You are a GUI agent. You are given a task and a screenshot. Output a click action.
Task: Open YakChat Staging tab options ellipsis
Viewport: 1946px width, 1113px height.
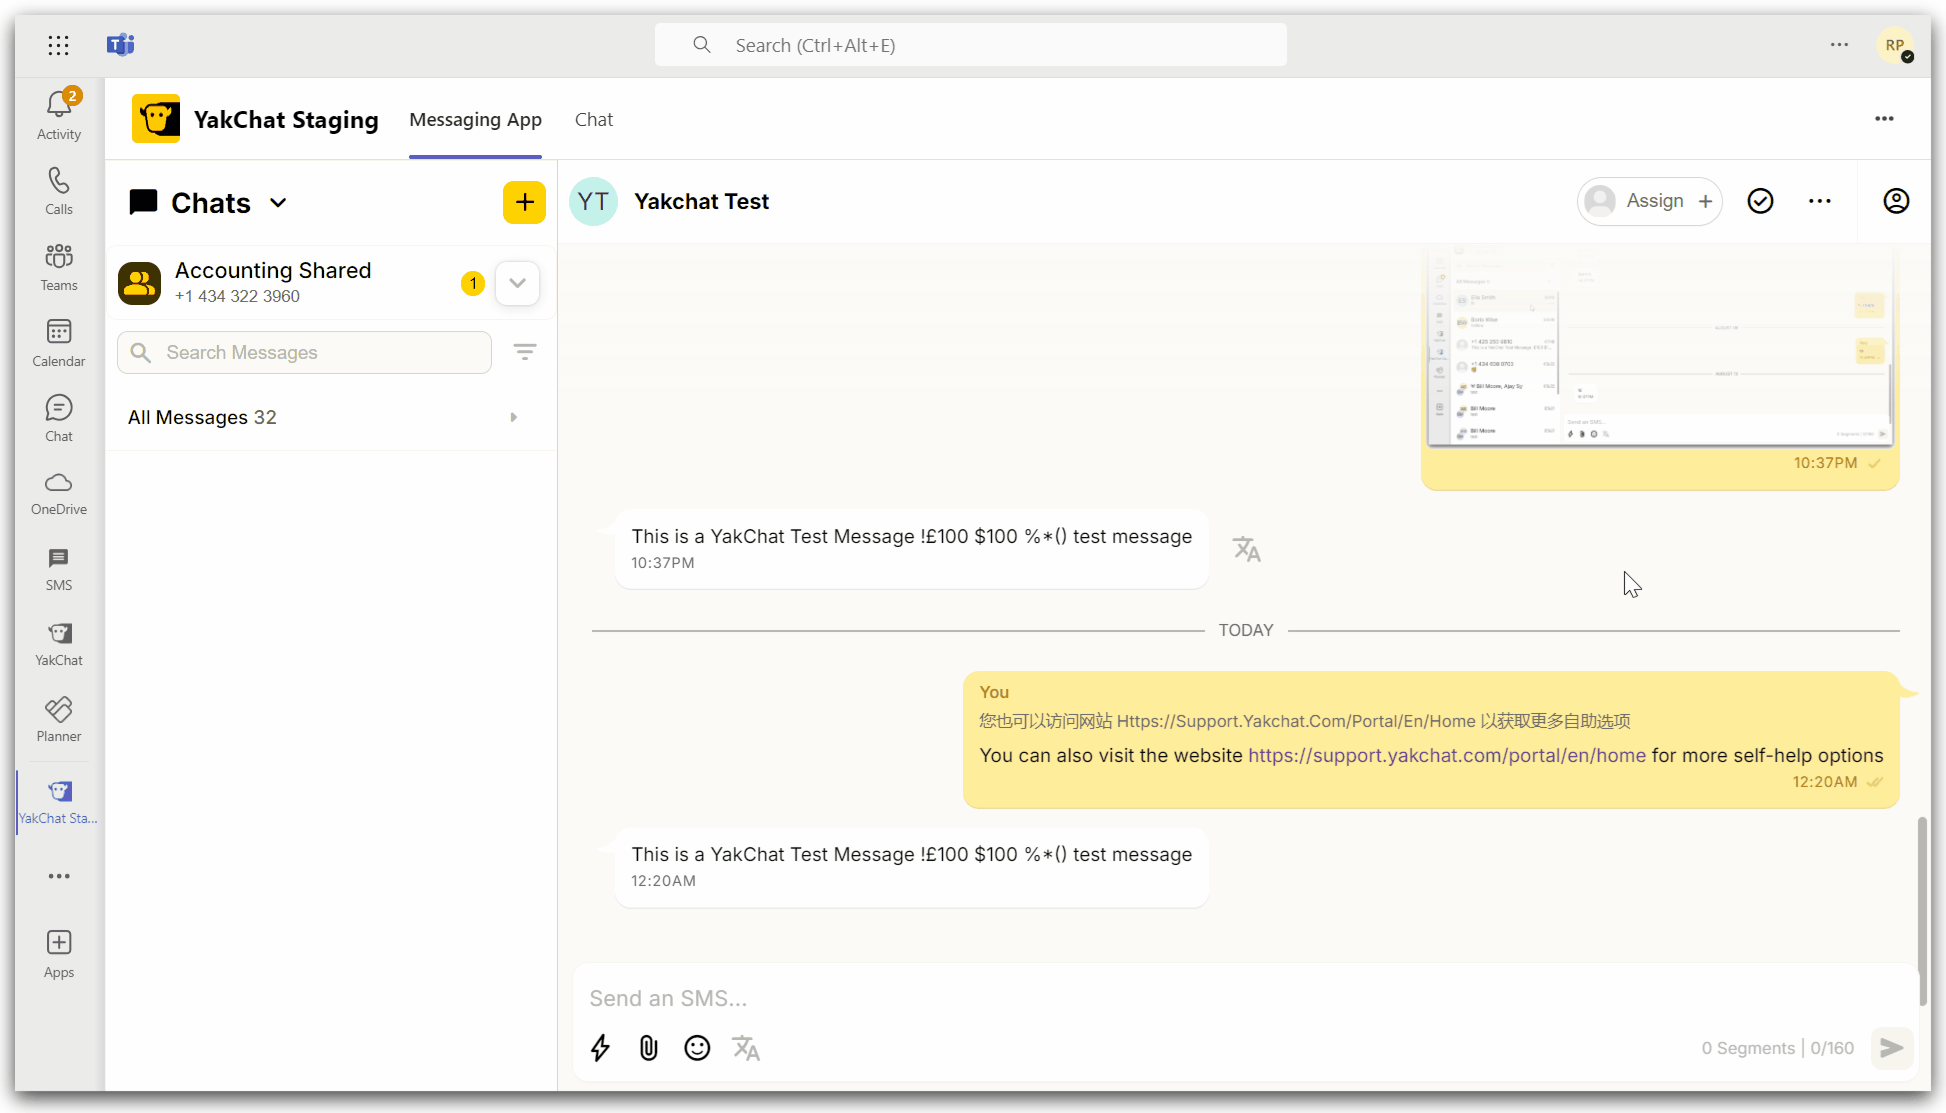pyautogui.click(x=1884, y=119)
